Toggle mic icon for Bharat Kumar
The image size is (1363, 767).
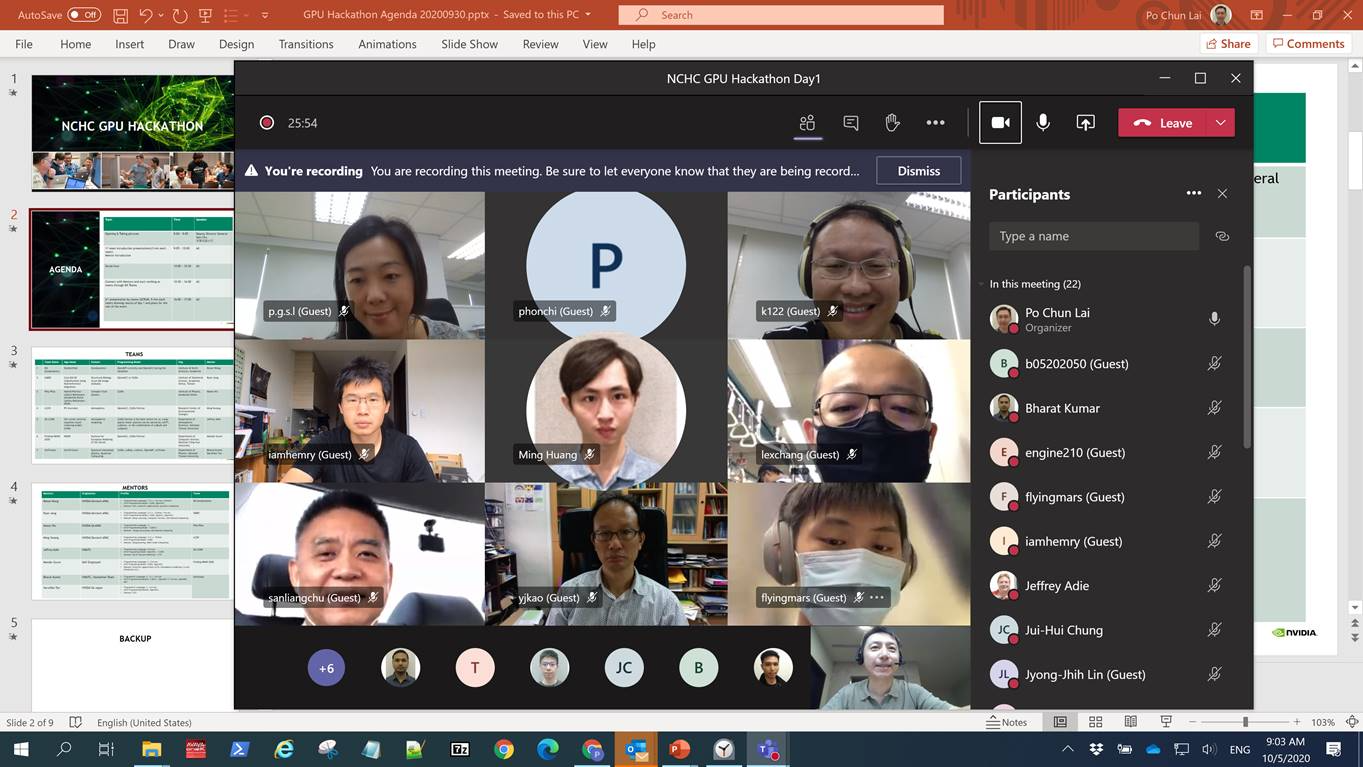pyautogui.click(x=1214, y=408)
